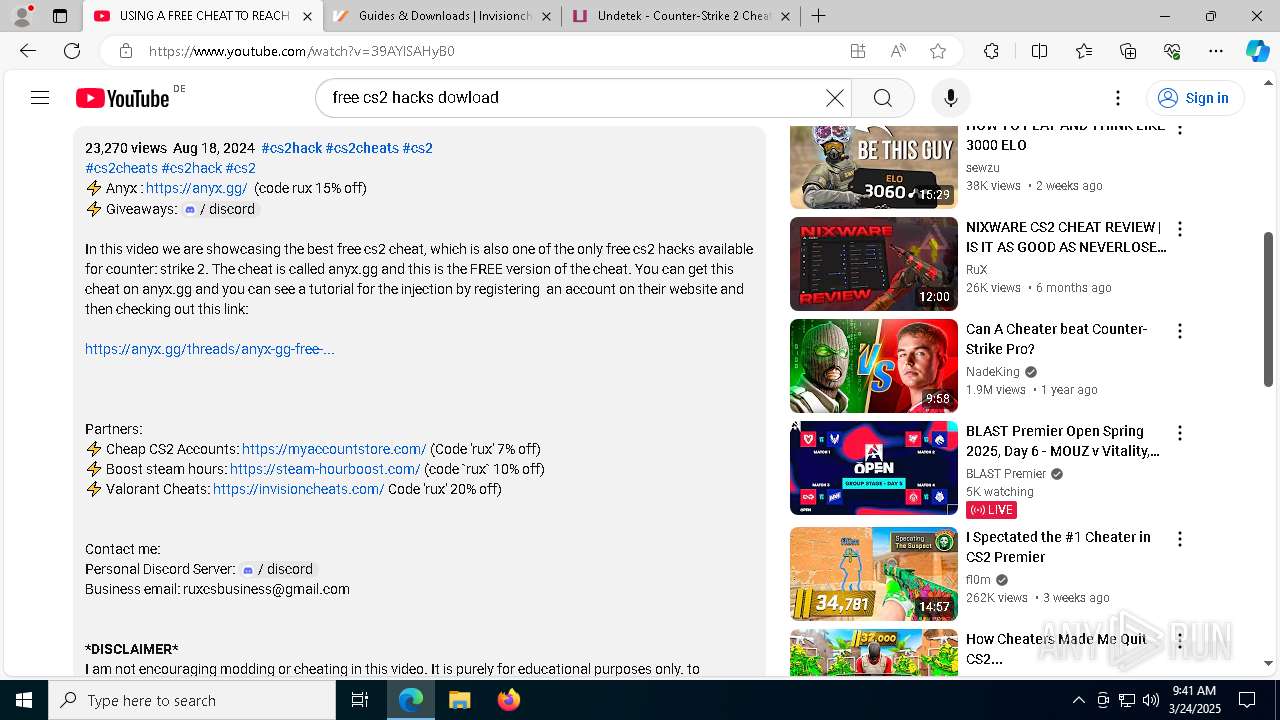Close the Guides & Downloads tab

(546, 16)
